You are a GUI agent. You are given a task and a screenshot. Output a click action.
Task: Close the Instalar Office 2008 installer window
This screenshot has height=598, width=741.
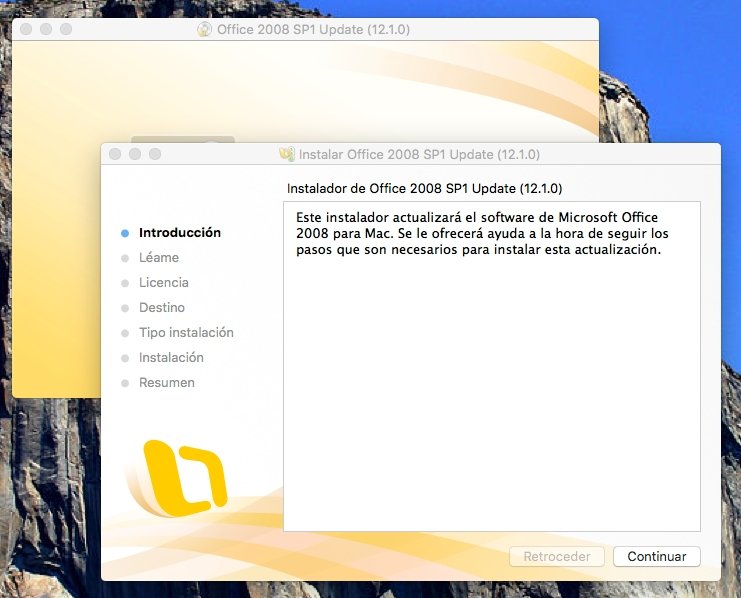click(x=115, y=154)
